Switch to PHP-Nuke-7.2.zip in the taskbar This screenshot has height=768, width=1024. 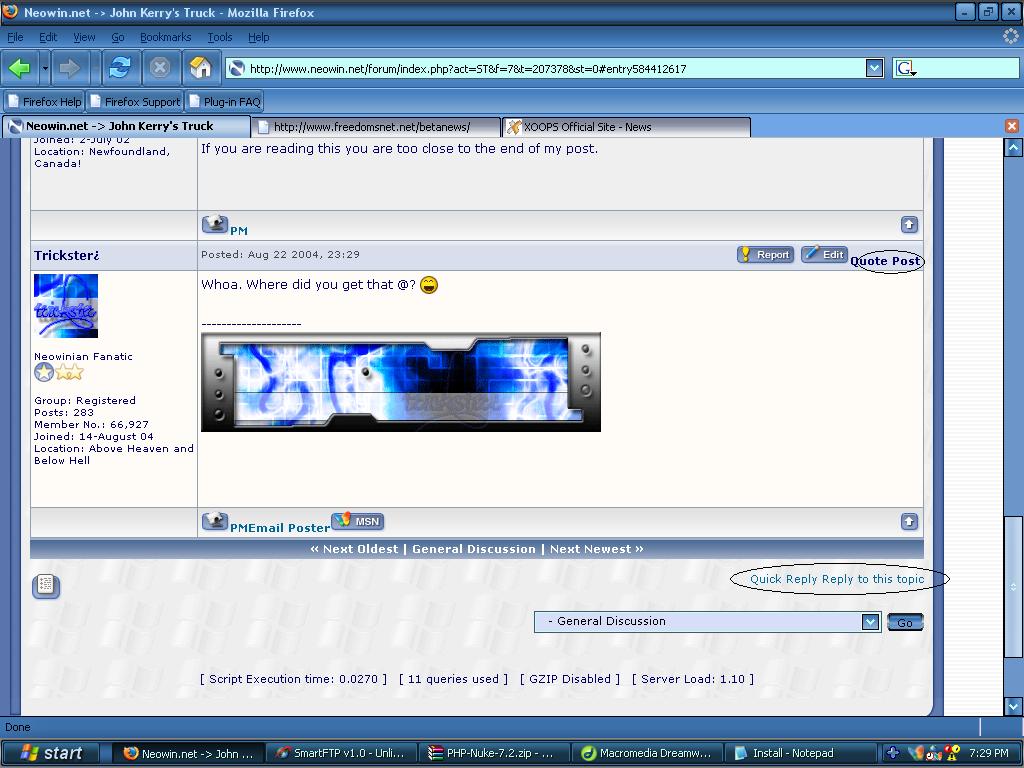[494, 753]
